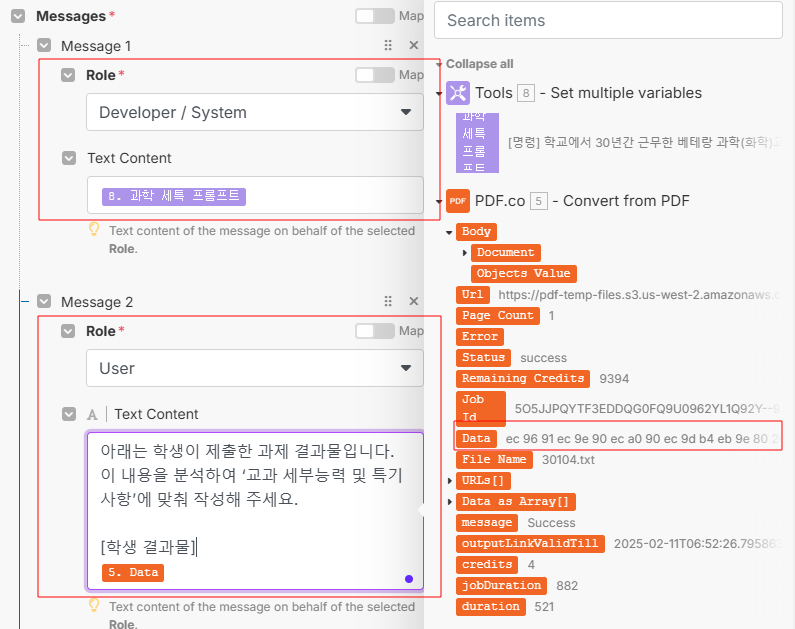This screenshot has width=795, height=629.
Task: Insert the duration variable
Action: tap(490, 607)
